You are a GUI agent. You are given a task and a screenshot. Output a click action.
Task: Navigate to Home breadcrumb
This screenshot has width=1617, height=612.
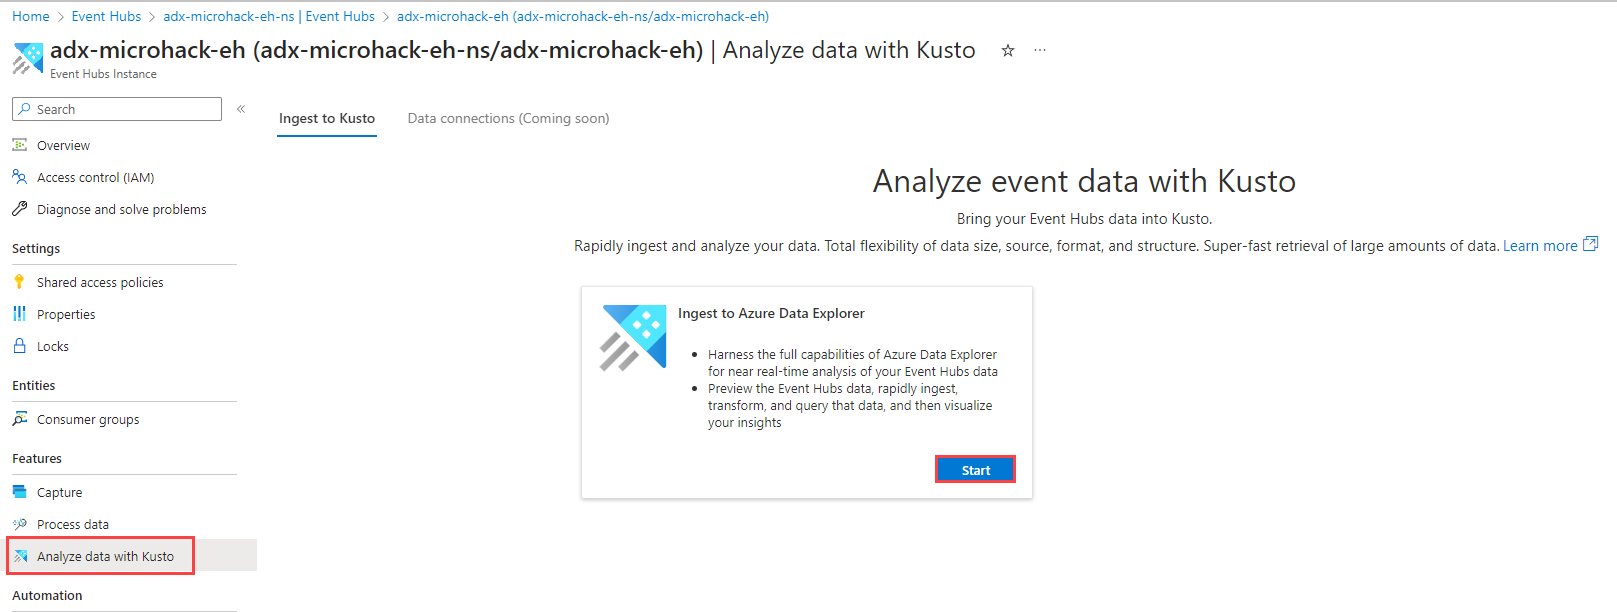(x=31, y=16)
